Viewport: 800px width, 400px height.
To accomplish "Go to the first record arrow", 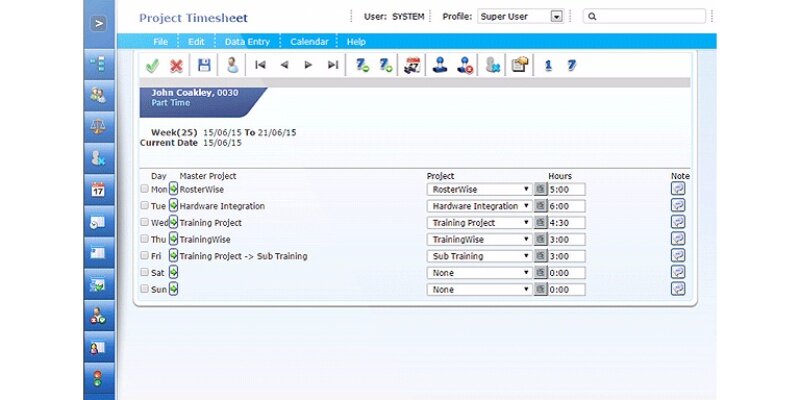I will (x=260, y=65).
